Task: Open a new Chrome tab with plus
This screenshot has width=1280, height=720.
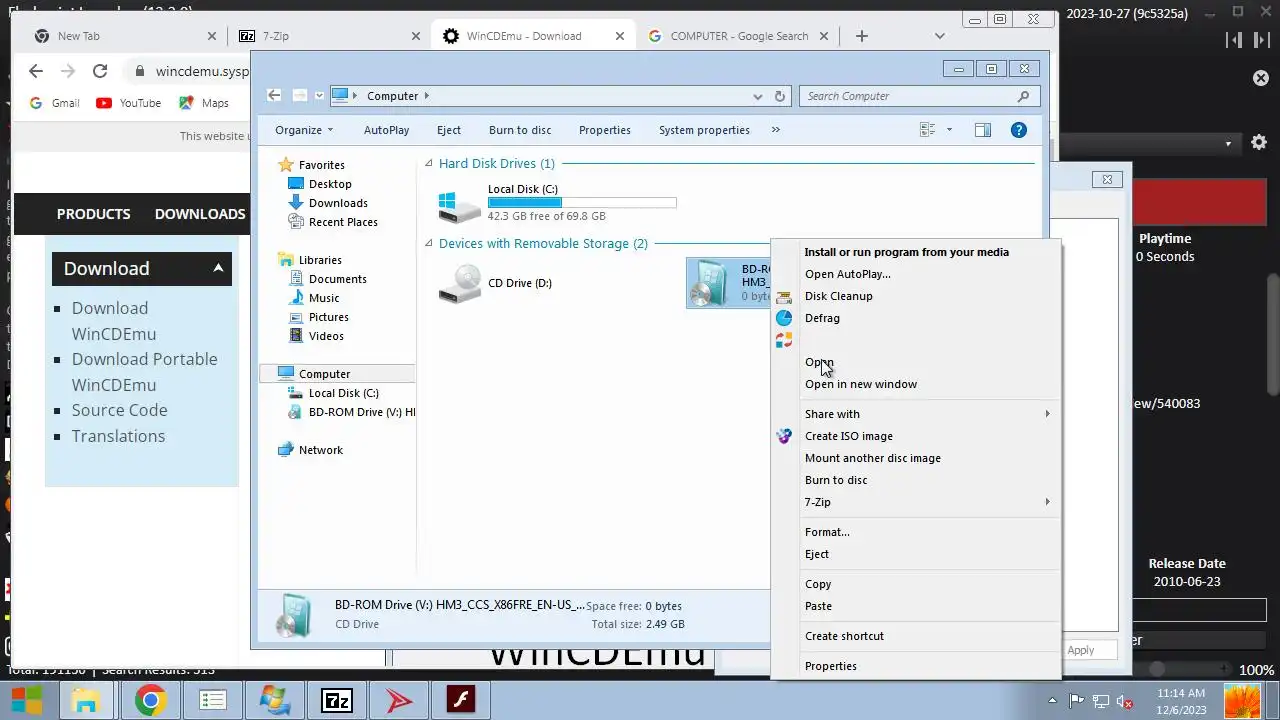Action: pyautogui.click(x=861, y=36)
